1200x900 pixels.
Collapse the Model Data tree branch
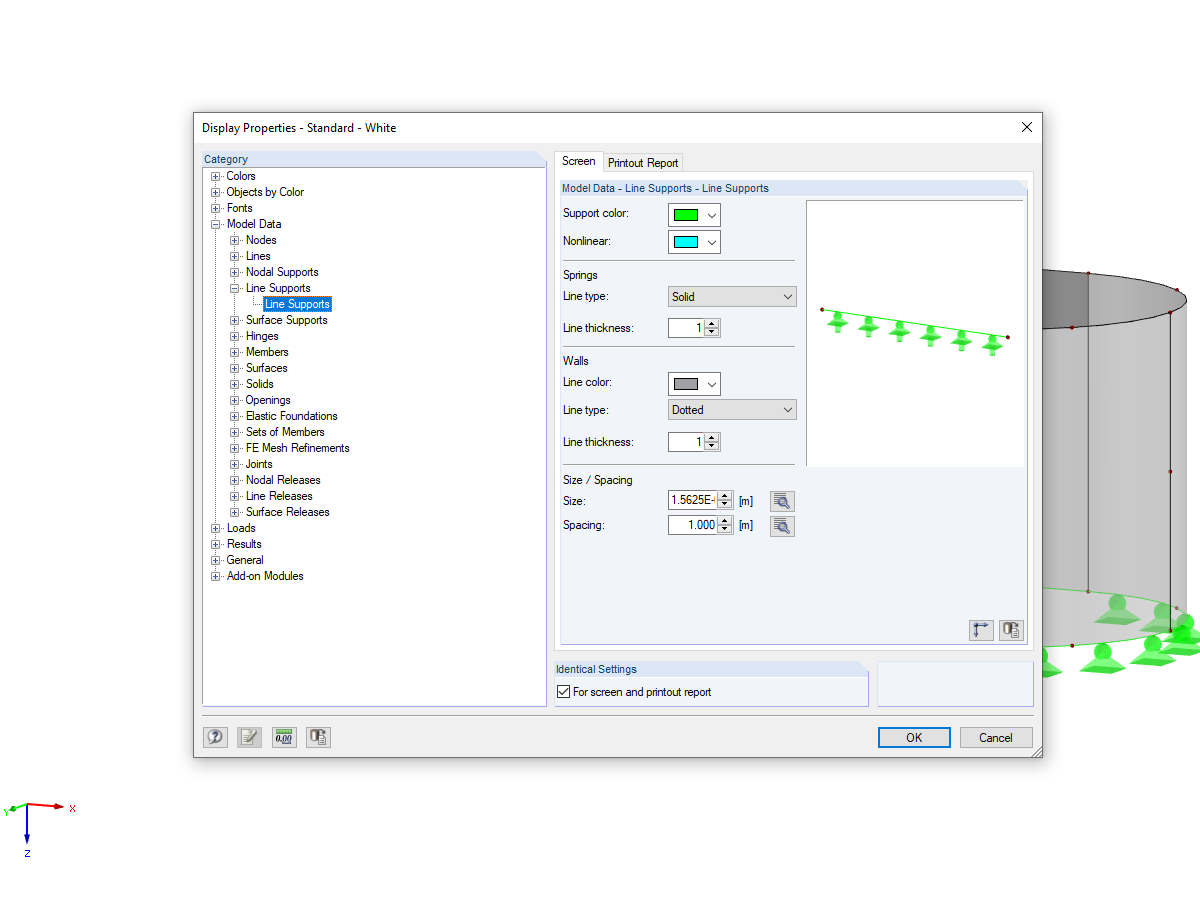click(x=215, y=224)
